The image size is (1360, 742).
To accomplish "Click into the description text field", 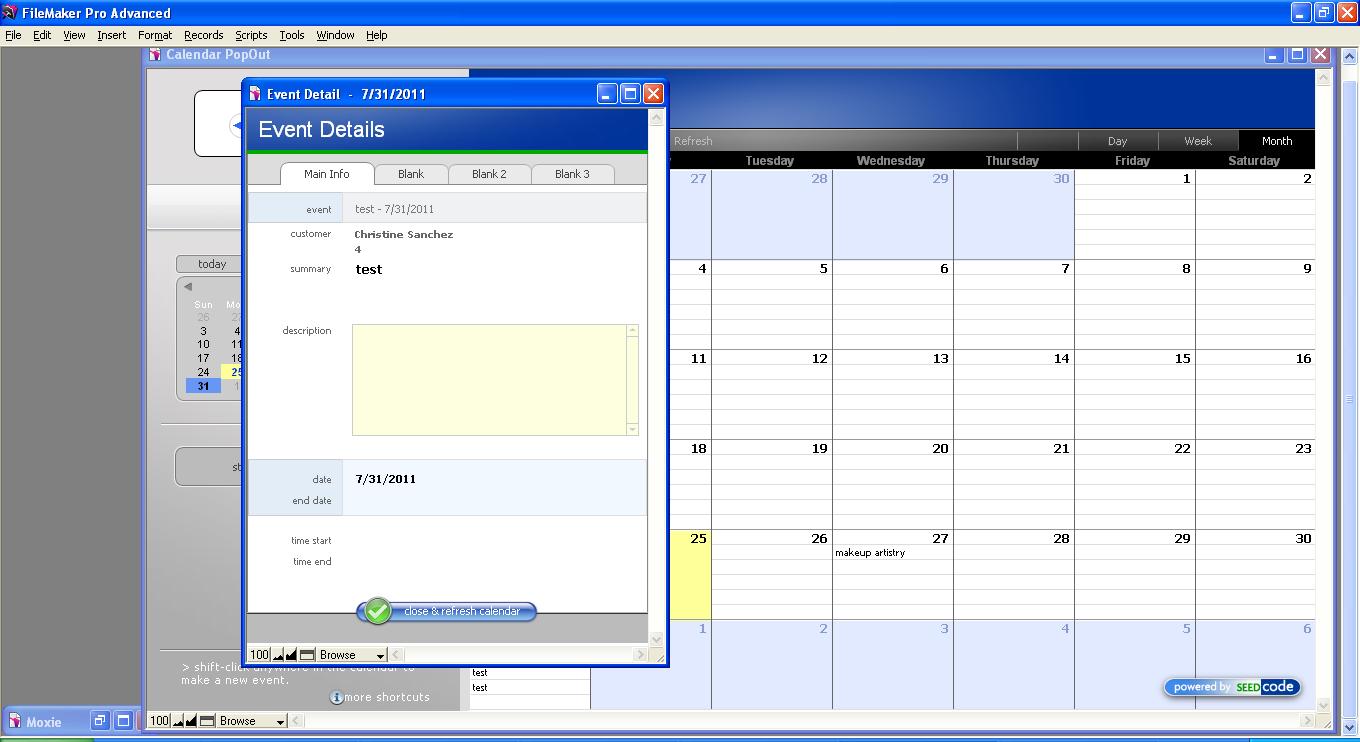I will point(490,380).
